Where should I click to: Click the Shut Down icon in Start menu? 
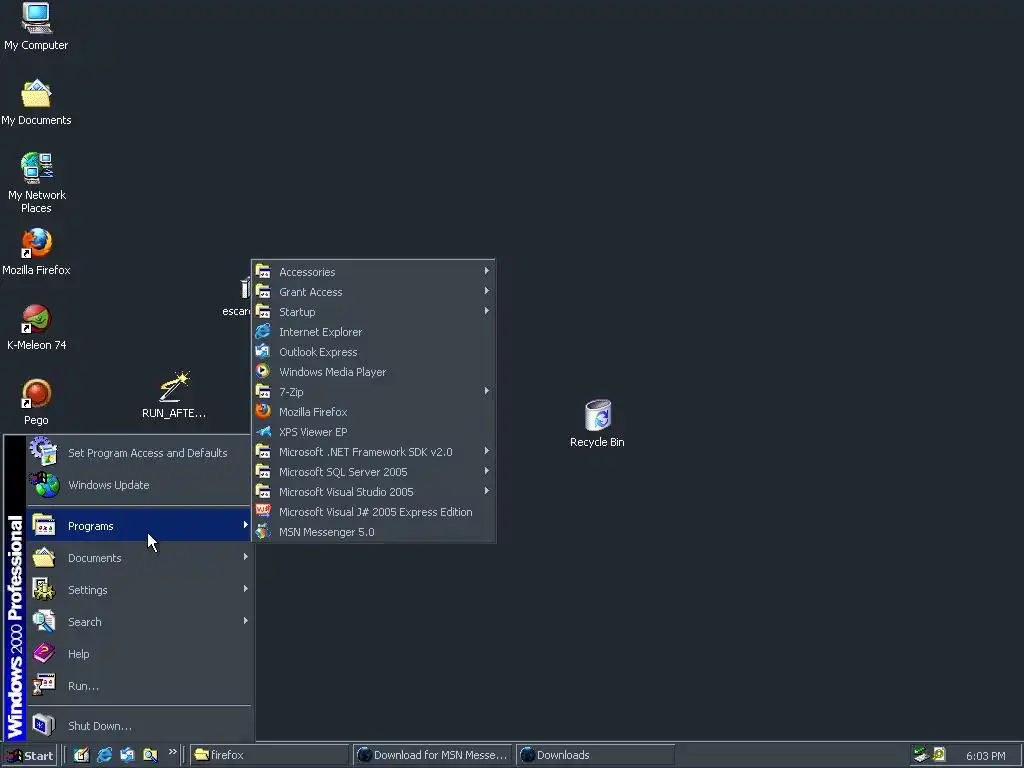pos(44,725)
